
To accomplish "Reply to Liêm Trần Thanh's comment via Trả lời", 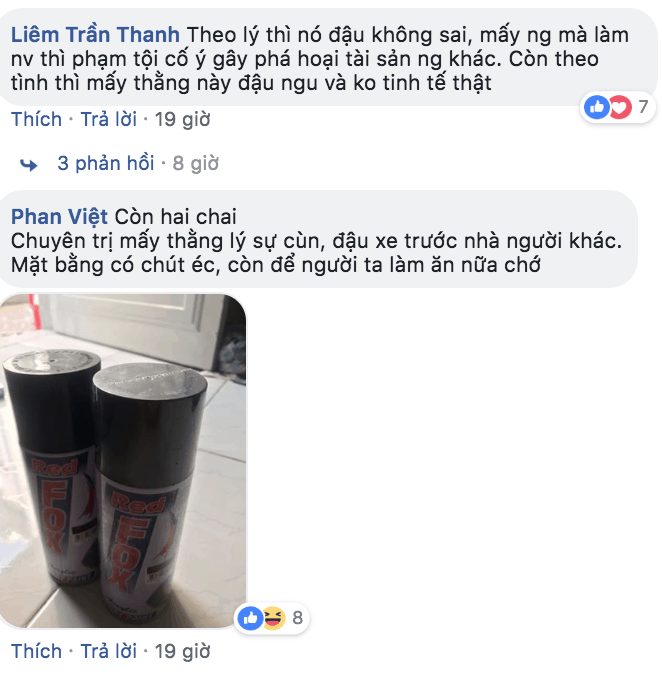I will (109, 119).
